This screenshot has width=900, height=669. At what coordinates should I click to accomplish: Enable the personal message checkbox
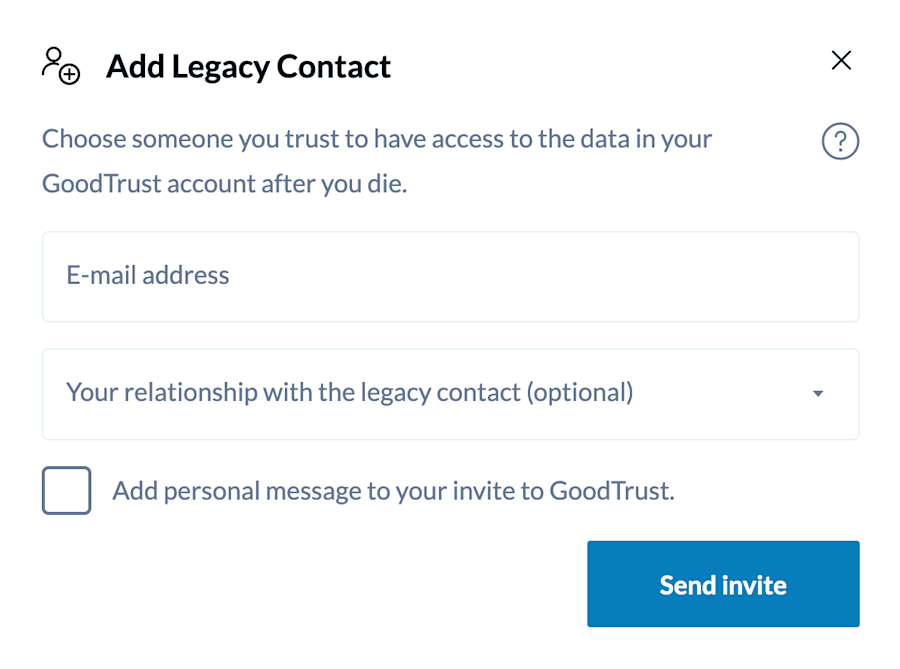click(x=67, y=491)
